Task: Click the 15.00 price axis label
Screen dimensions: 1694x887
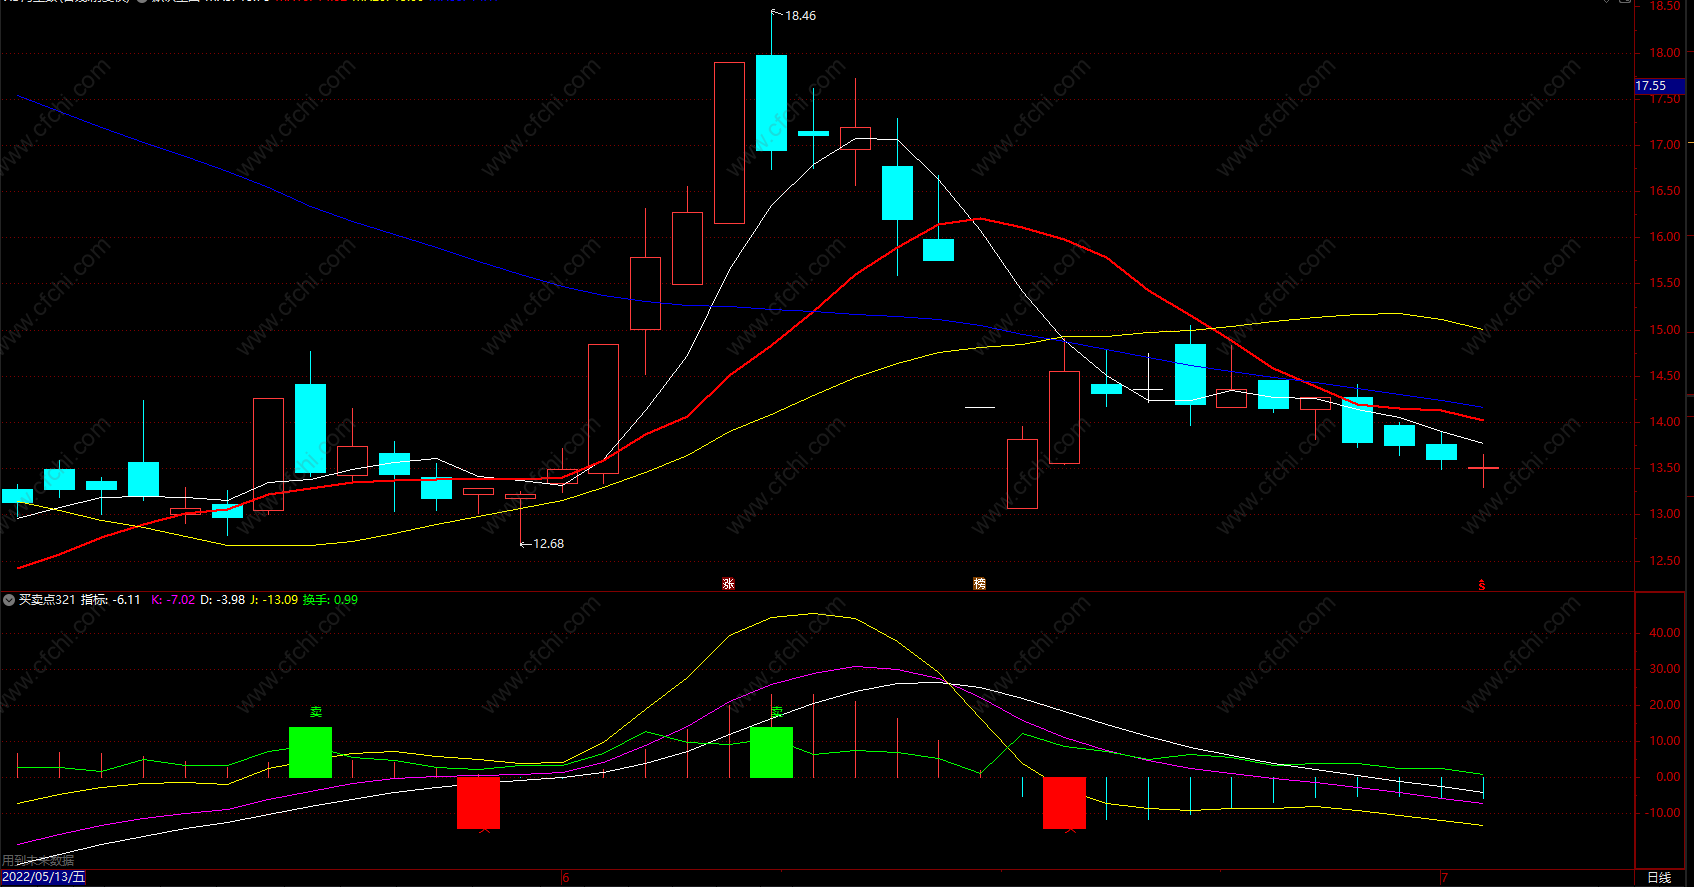Action: pos(1665,330)
